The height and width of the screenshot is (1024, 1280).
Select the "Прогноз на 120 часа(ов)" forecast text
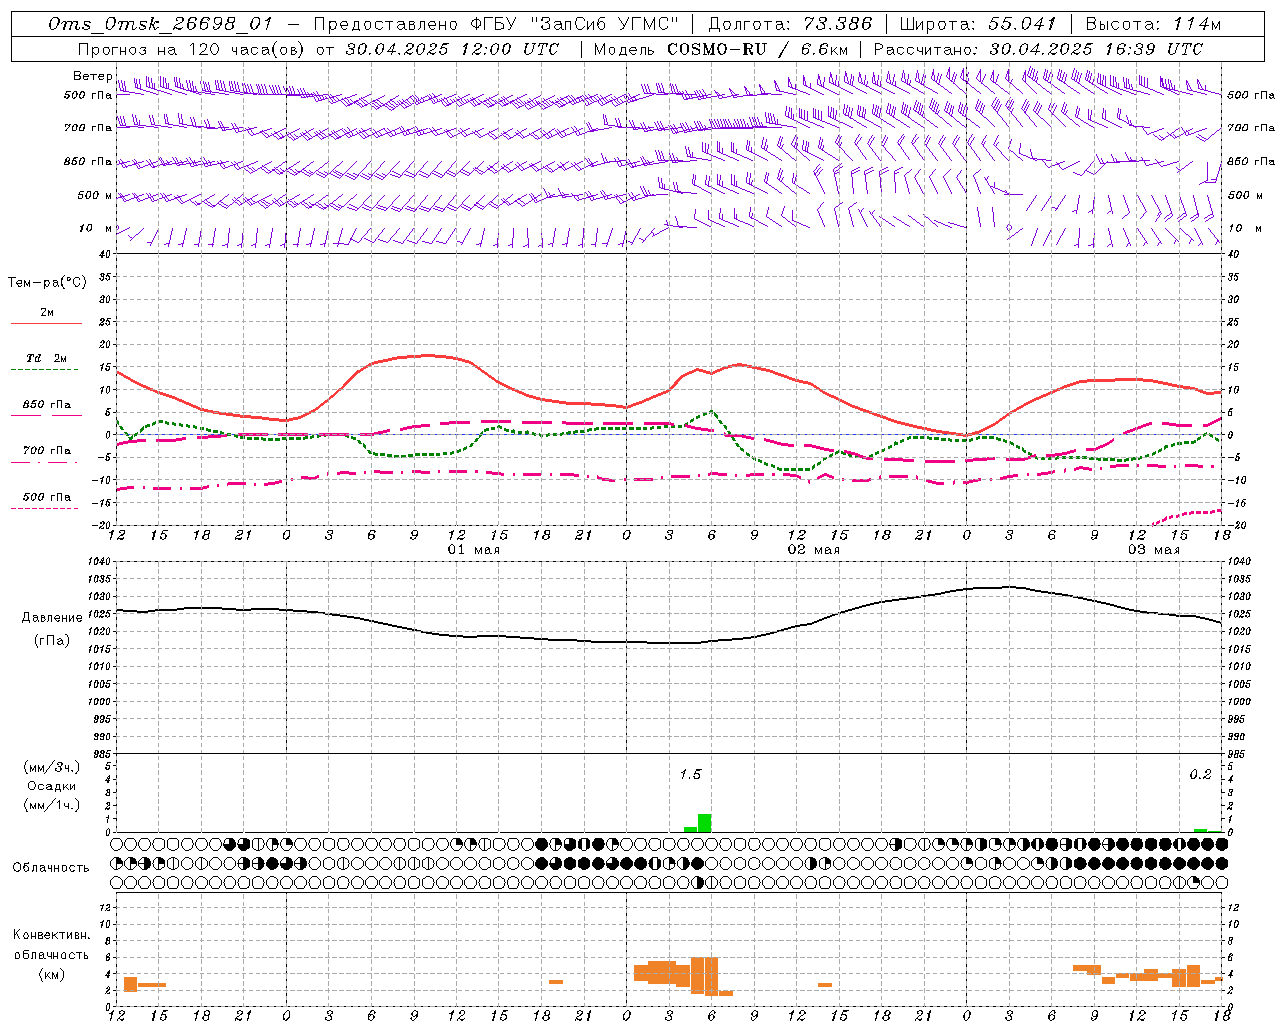(192, 49)
